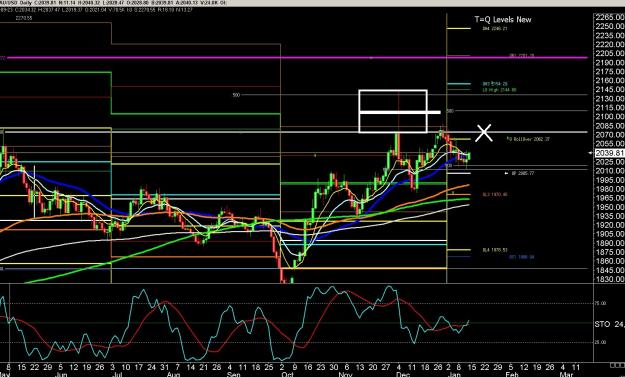Click the pivot level label reading 2005.77
Screen dimensions: 625x377
[x=523, y=173]
